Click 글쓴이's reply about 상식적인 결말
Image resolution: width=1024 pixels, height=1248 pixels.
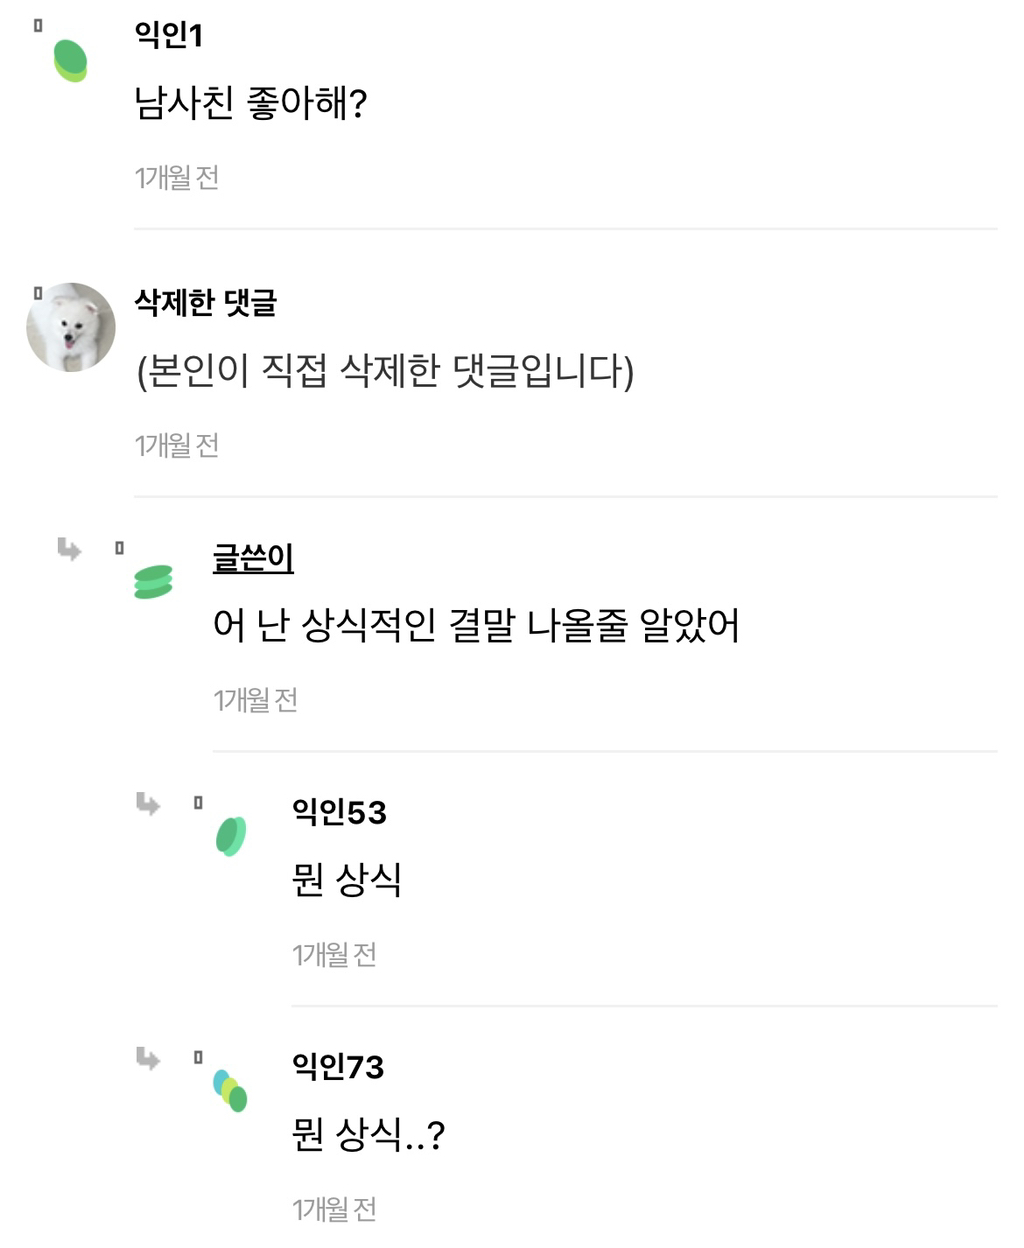click(476, 626)
